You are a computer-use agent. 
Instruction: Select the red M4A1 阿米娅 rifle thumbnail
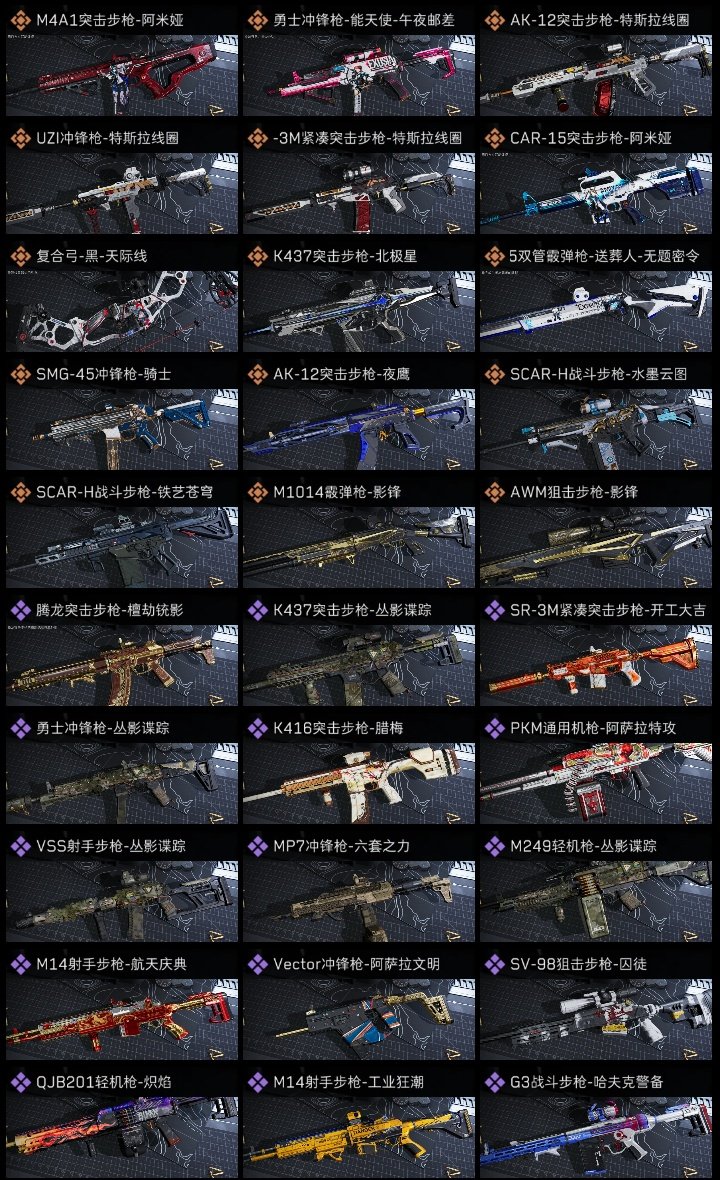coord(122,75)
